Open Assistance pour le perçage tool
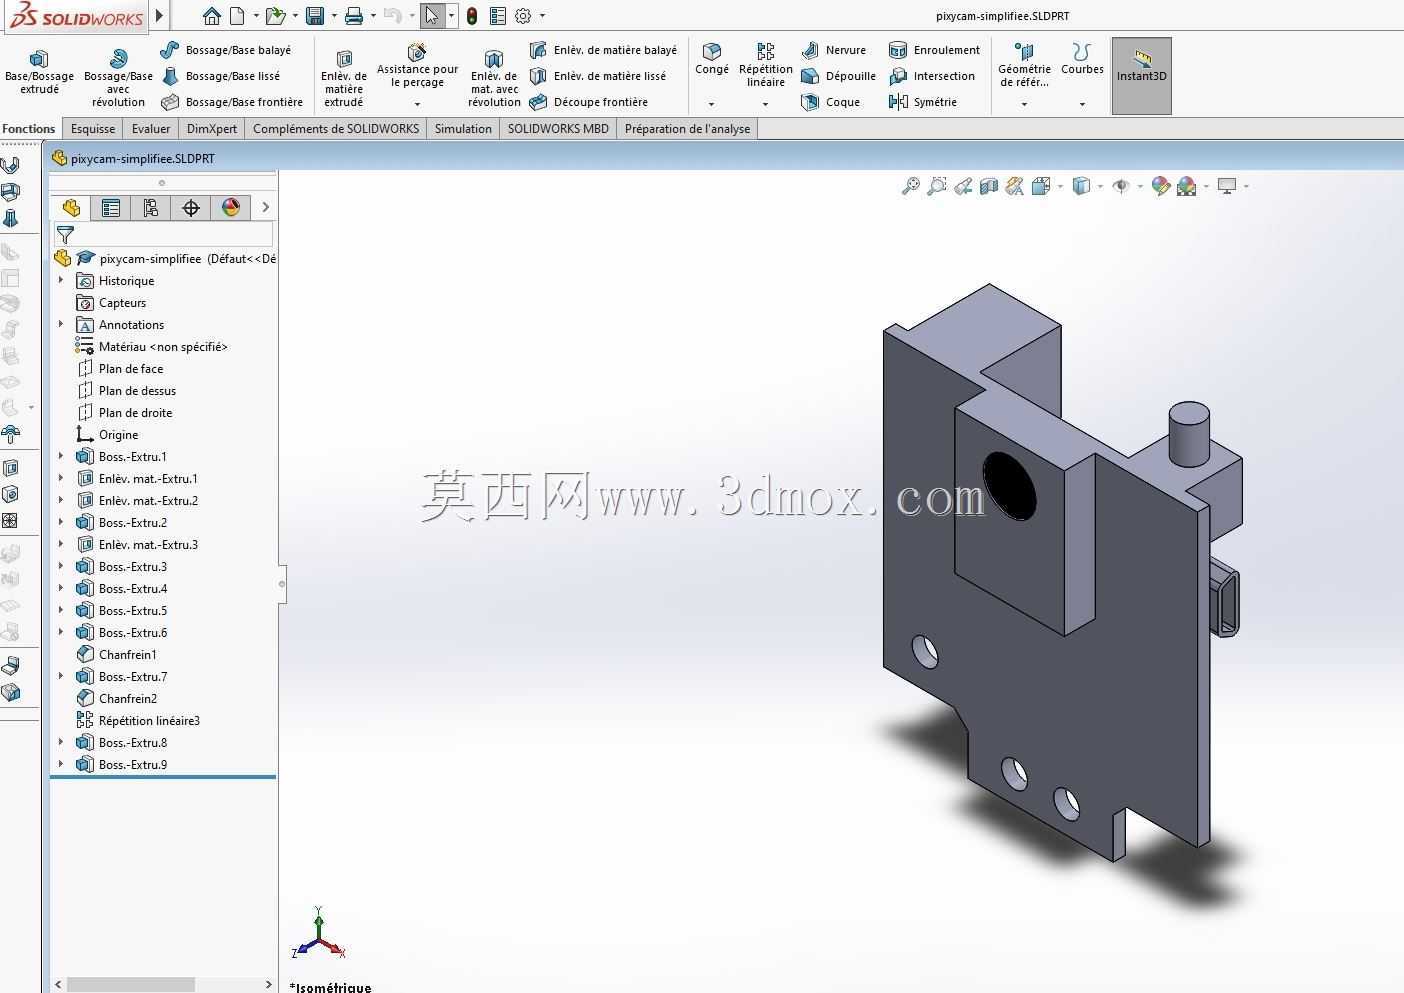This screenshot has width=1404, height=993. 417,66
